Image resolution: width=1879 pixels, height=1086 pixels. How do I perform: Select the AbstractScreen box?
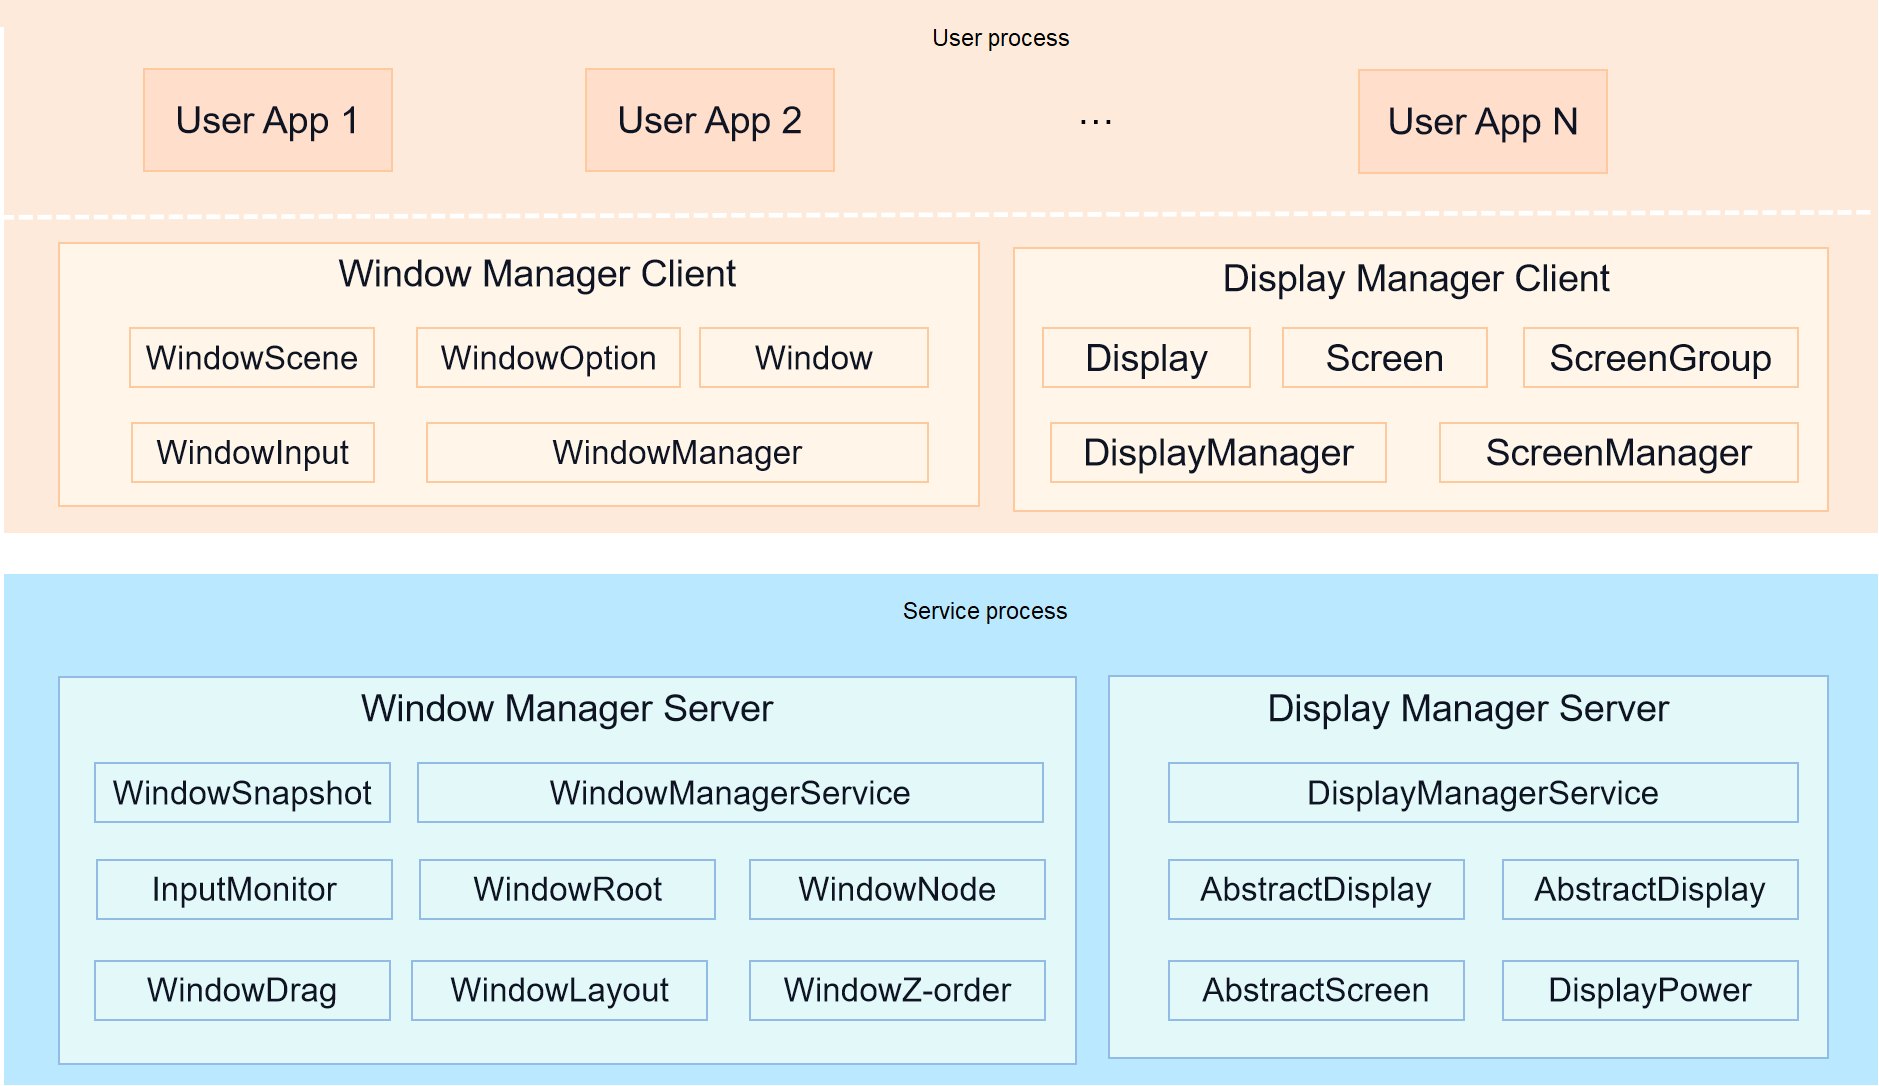point(1316,990)
